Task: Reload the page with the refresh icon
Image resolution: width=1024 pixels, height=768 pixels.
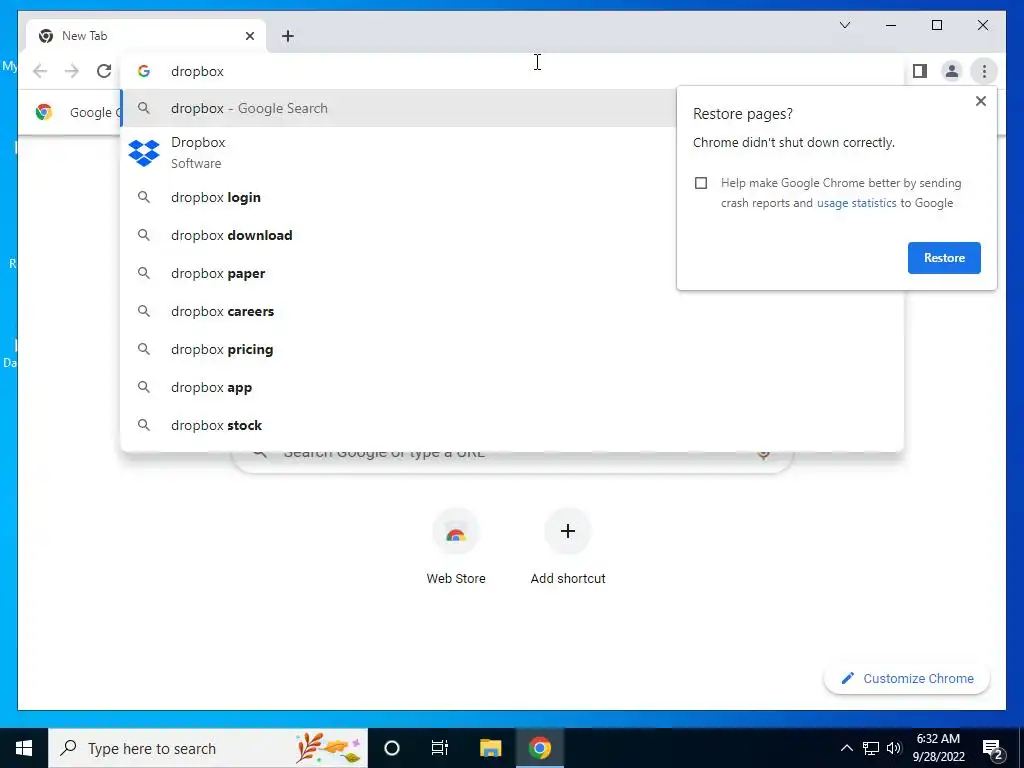Action: 104,71
